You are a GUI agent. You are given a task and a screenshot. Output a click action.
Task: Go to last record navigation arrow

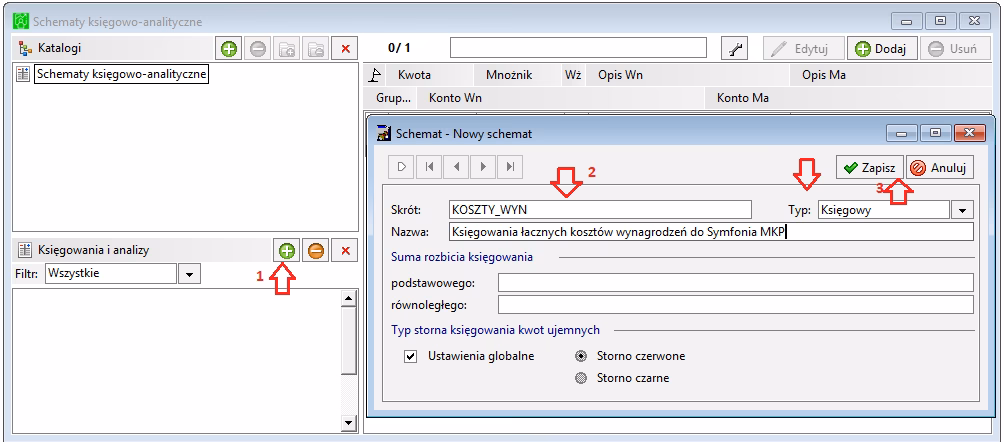pos(509,167)
